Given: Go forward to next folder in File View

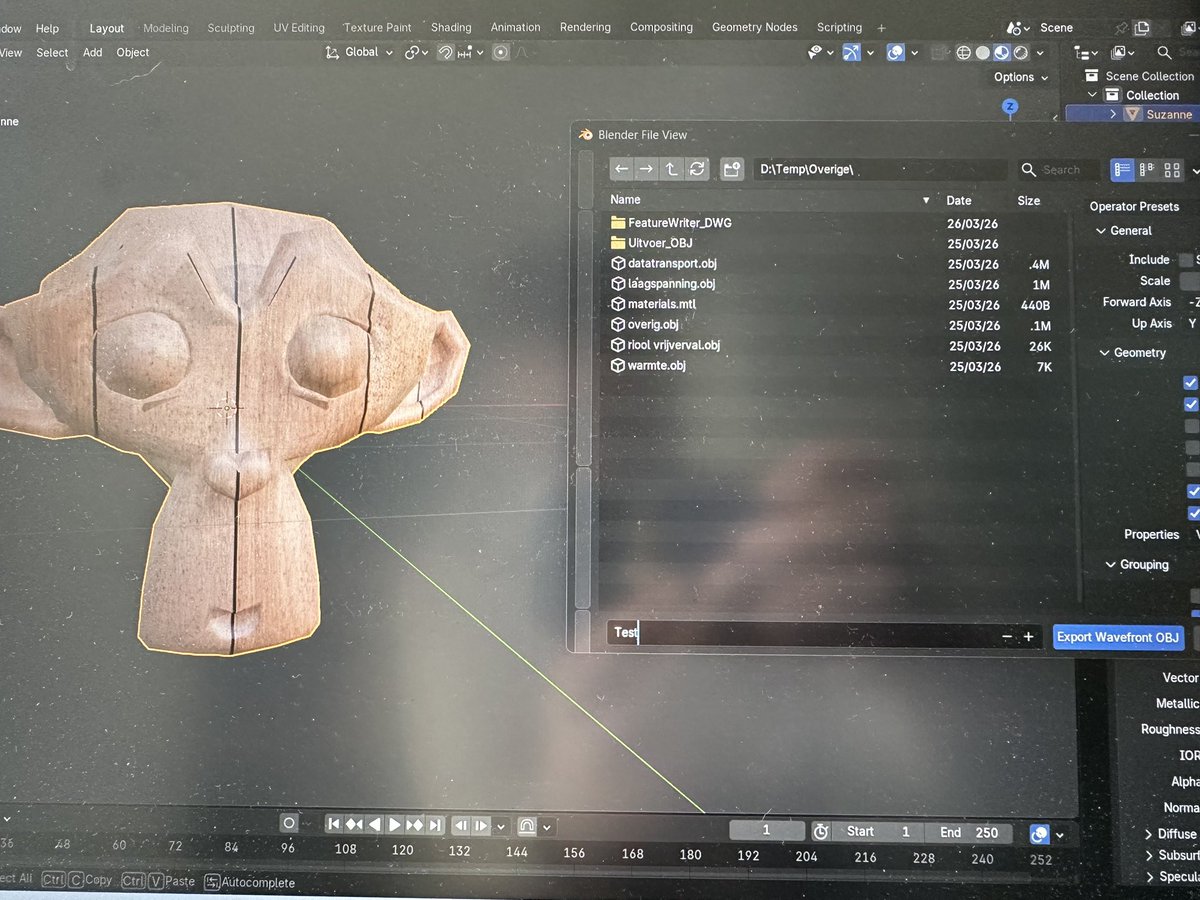Looking at the screenshot, I should 647,169.
